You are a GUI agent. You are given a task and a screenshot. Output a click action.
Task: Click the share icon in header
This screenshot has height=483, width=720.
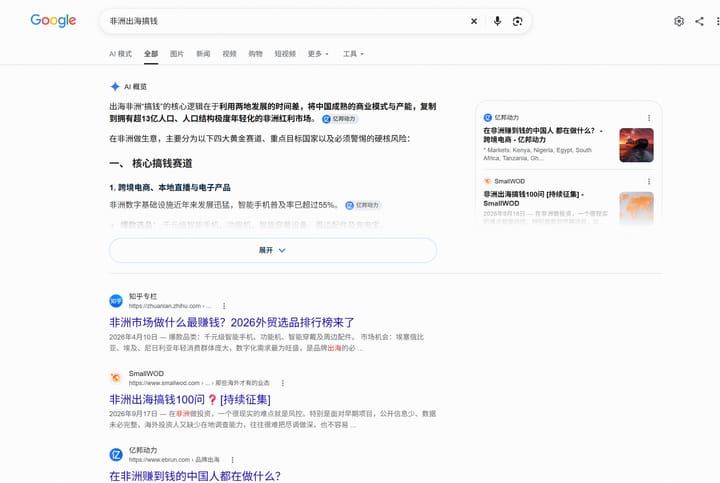tap(699, 21)
